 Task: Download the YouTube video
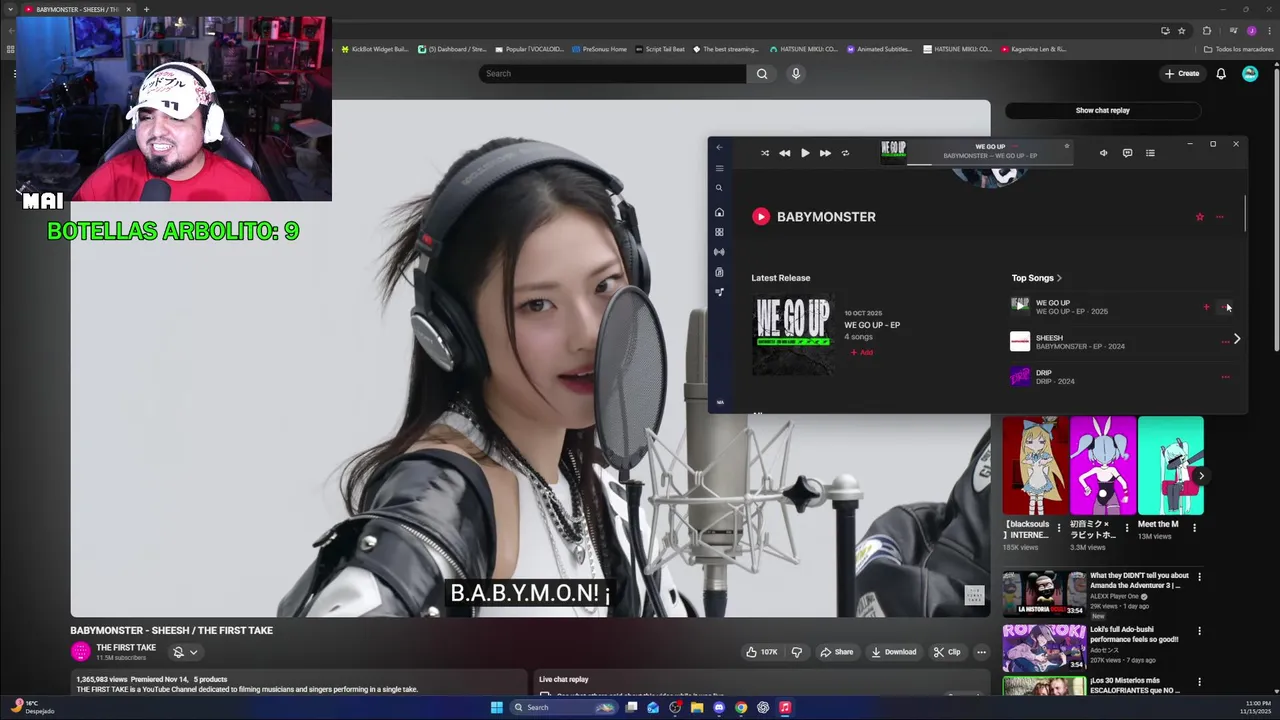[894, 652]
